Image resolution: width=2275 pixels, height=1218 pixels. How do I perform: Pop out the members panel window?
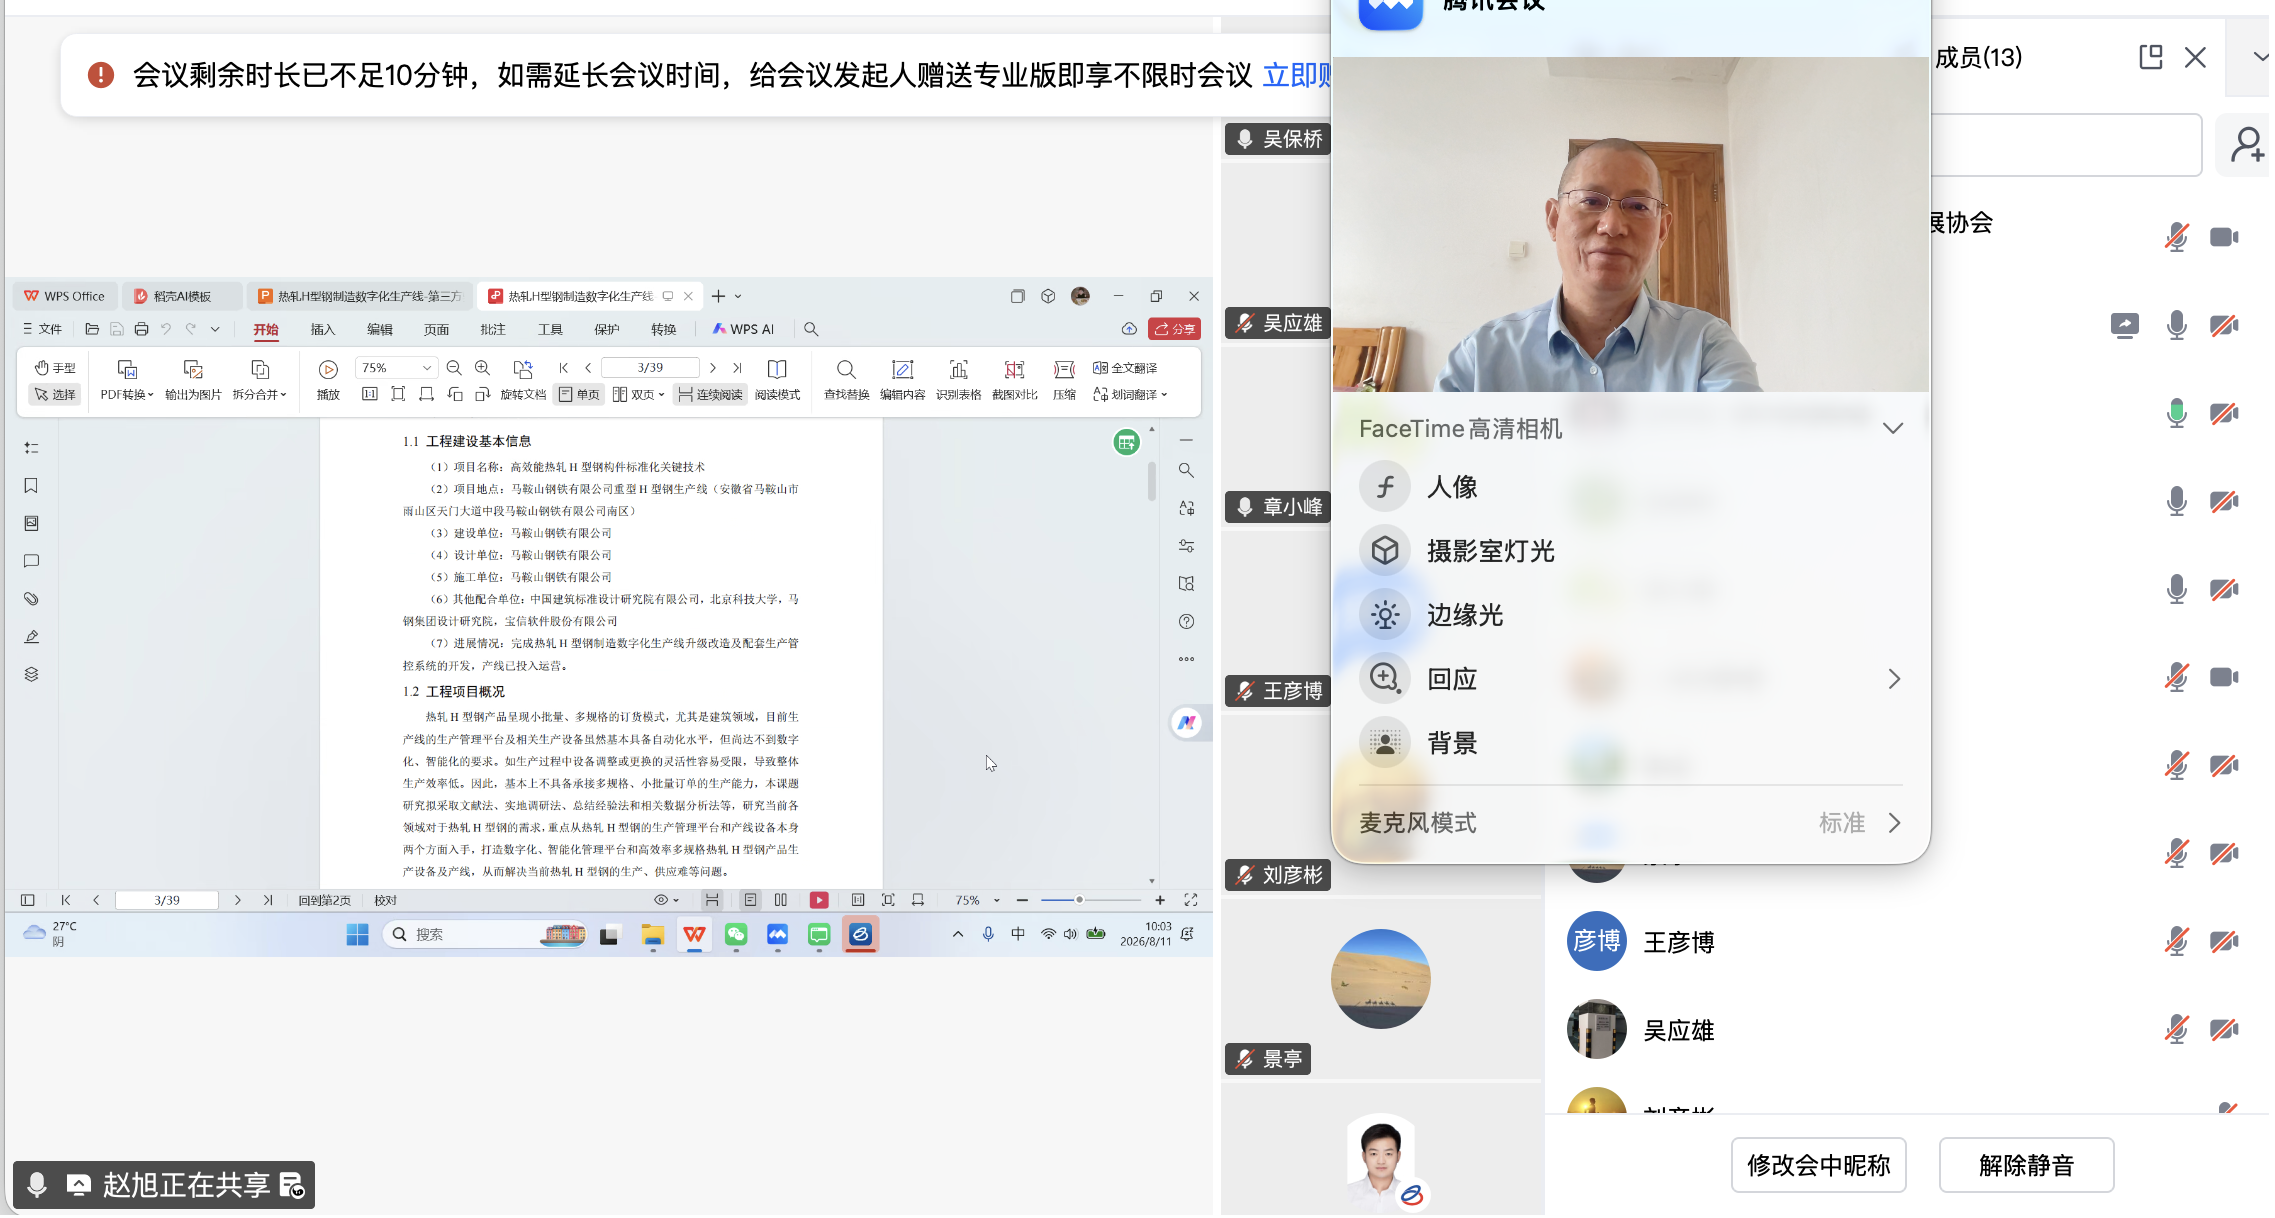(2151, 57)
